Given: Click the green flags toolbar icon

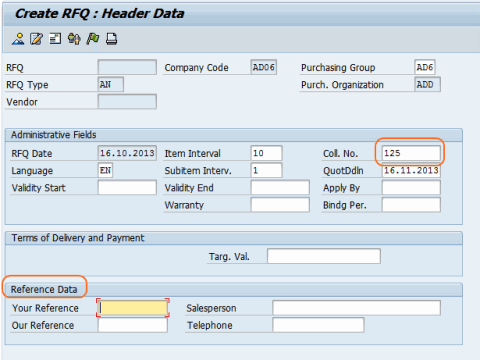Looking at the screenshot, I should coord(93,39).
